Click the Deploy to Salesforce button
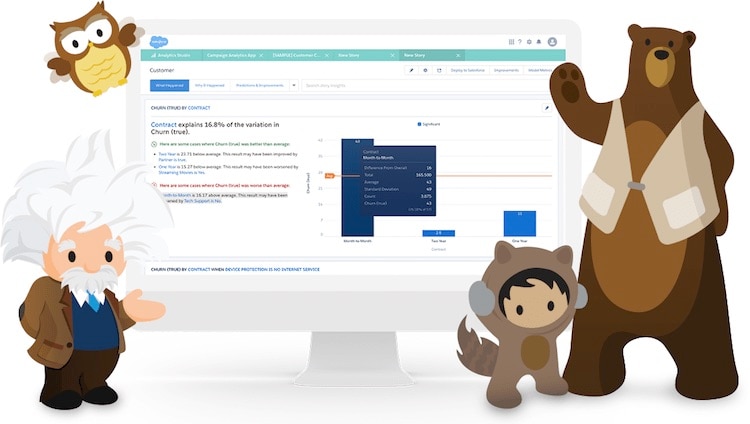 pos(468,71)
